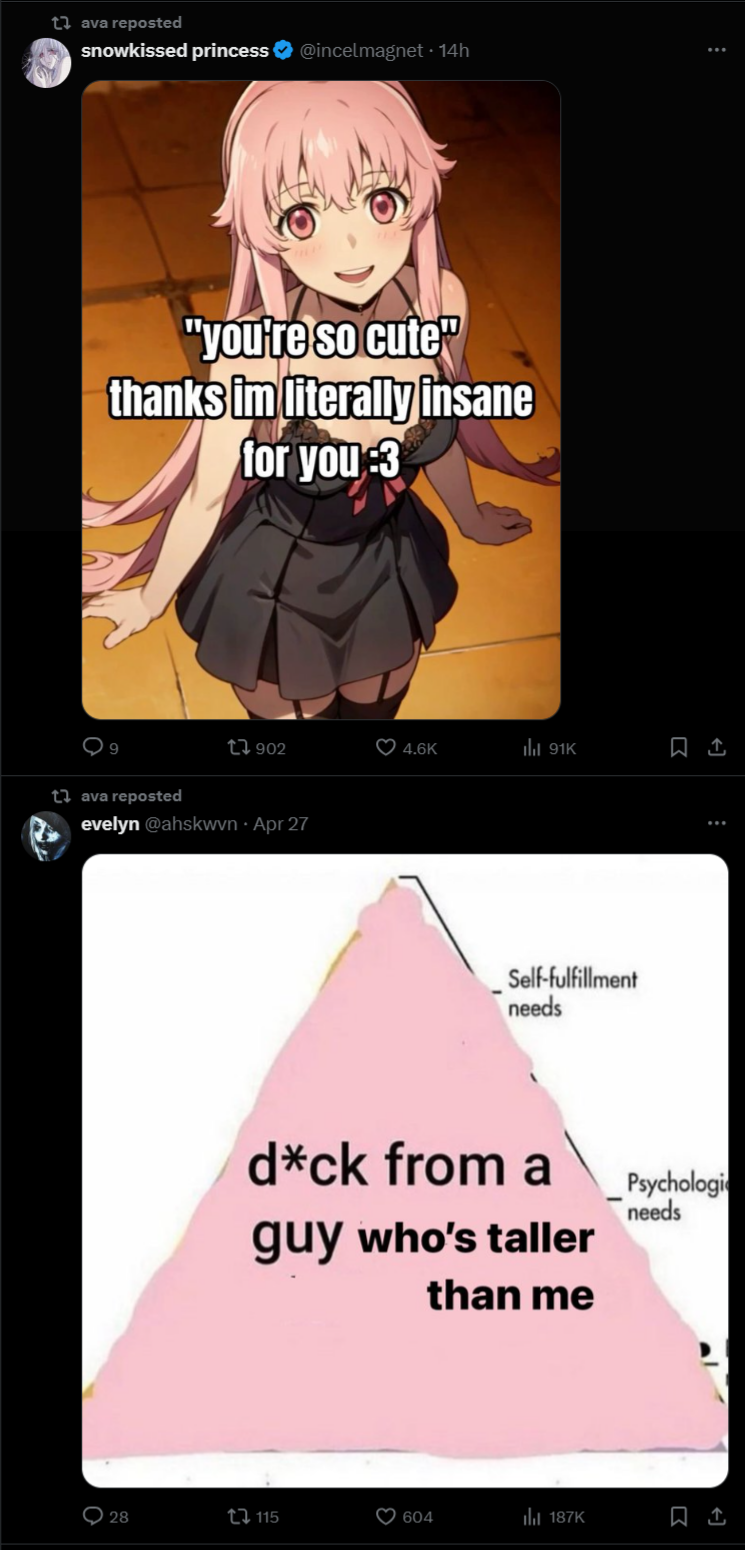Open the pink-haired anime girl image
This screenshot has width=745, height=1550.
[321, 400]
